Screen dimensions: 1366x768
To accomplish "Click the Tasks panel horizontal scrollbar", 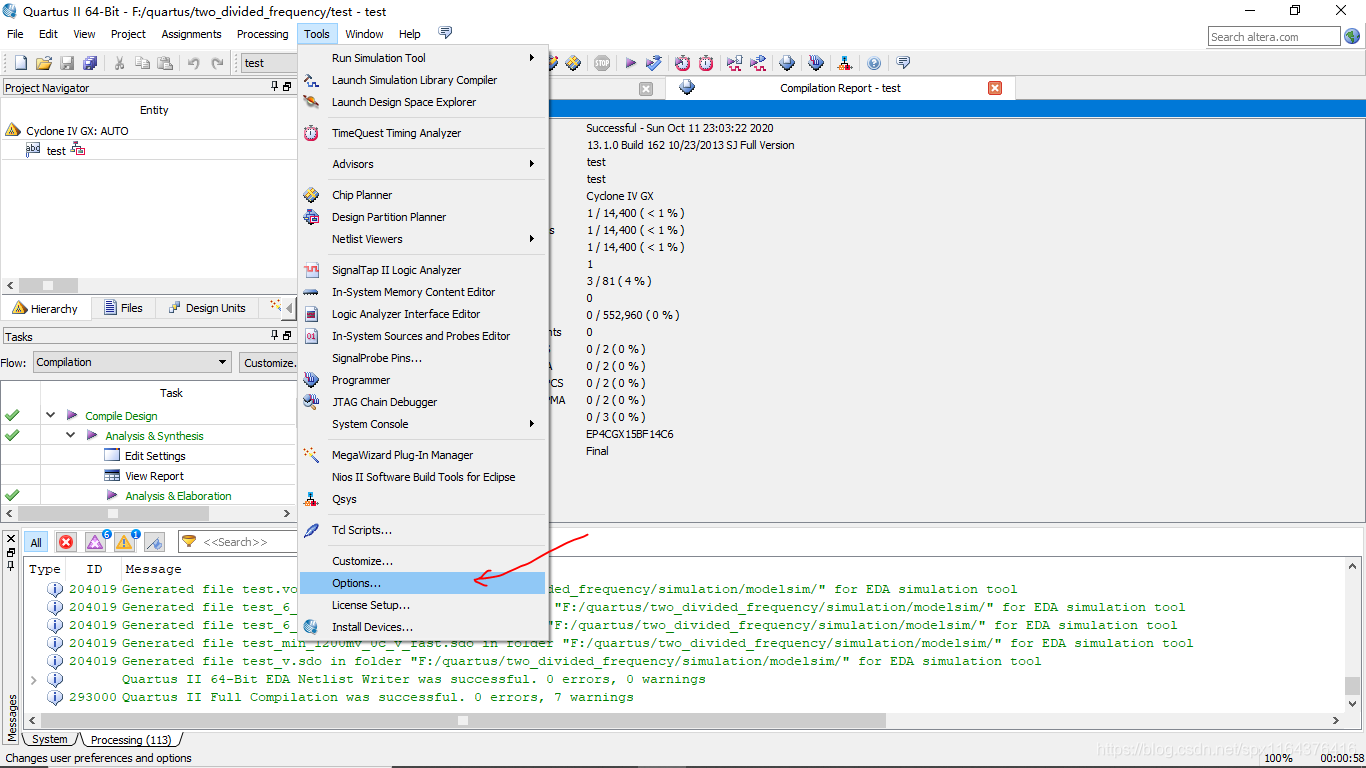I will [148, 513].
